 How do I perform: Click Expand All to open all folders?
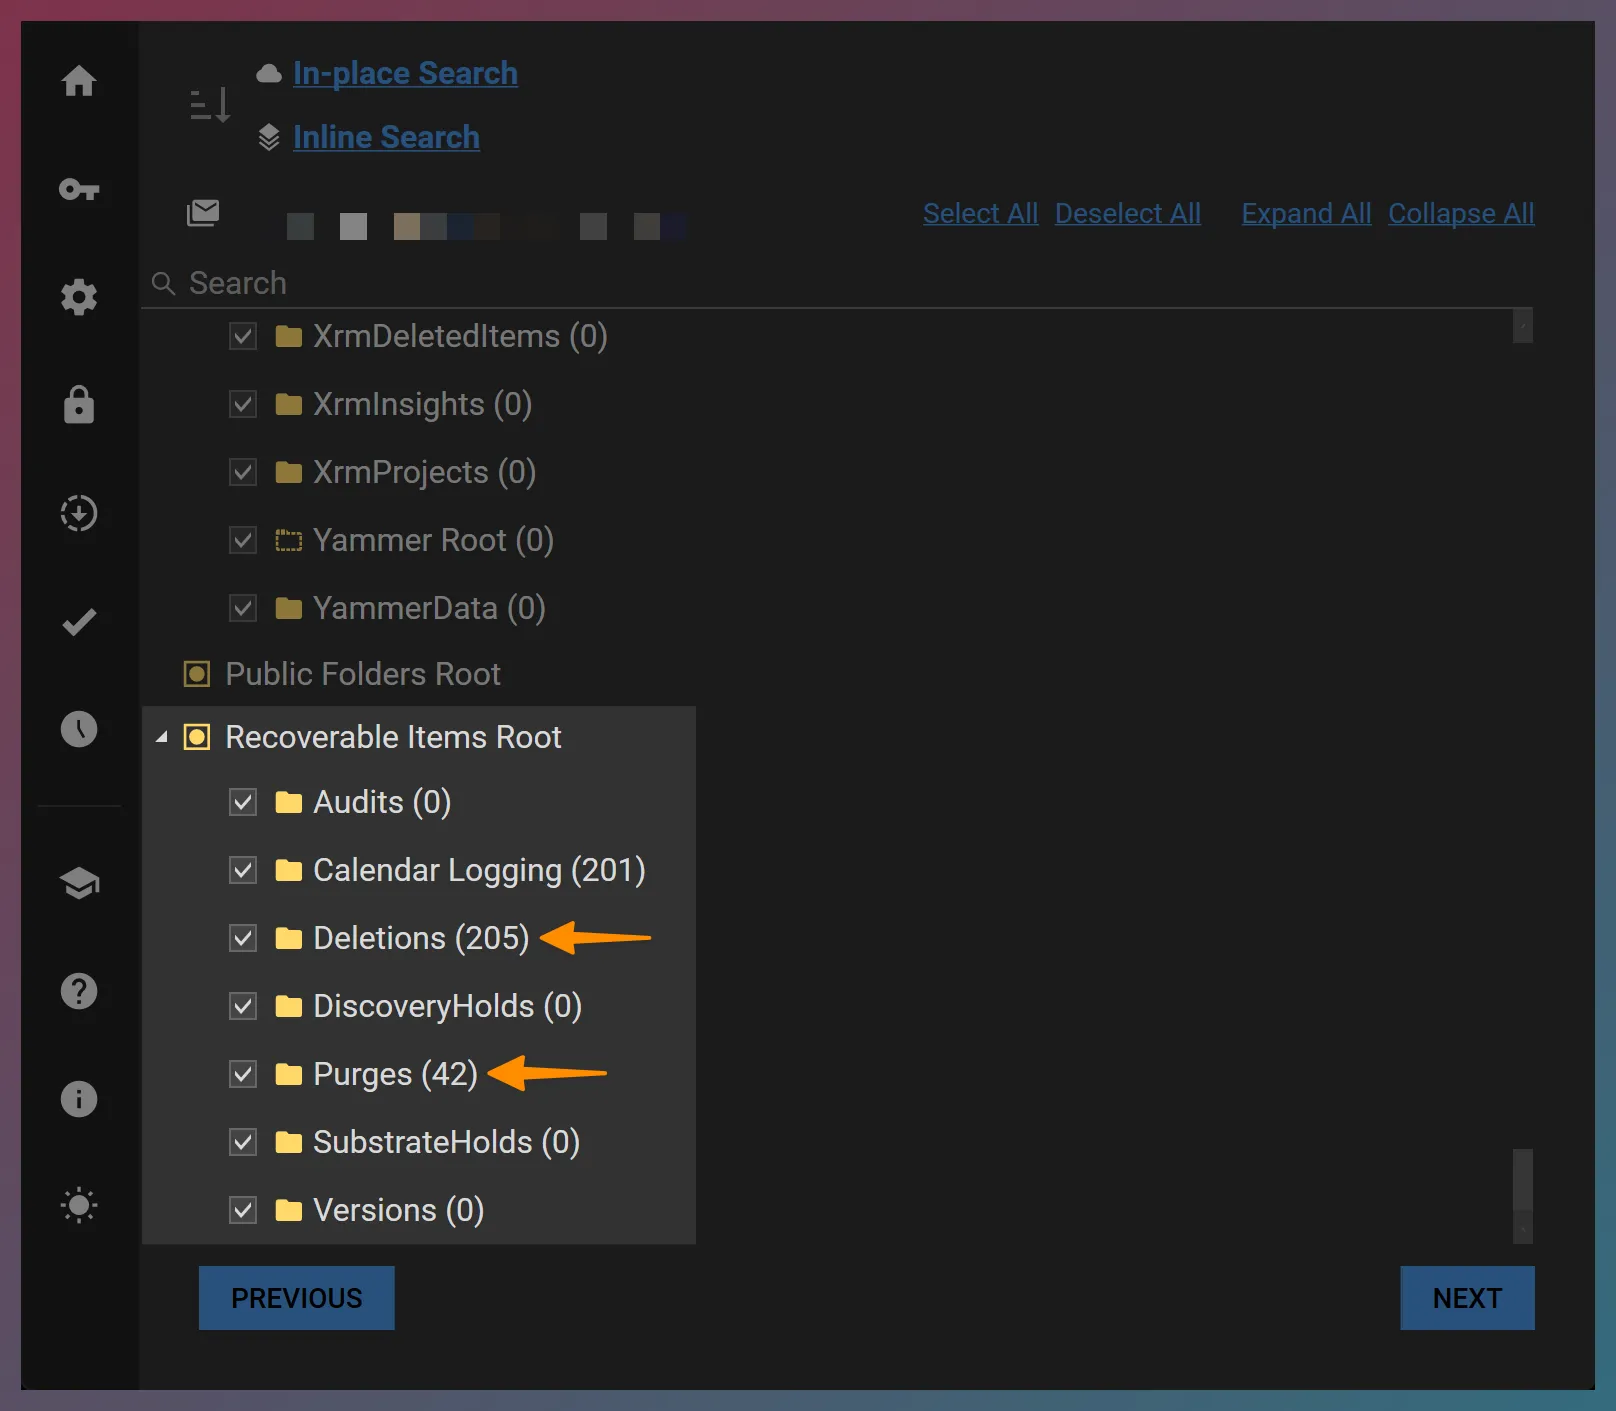[x=1306, y=213]
